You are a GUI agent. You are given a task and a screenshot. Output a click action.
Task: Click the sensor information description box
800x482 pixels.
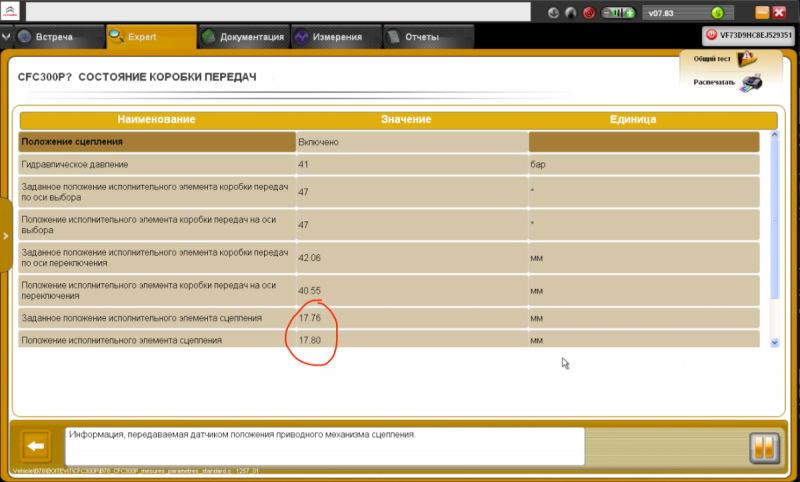325,446
